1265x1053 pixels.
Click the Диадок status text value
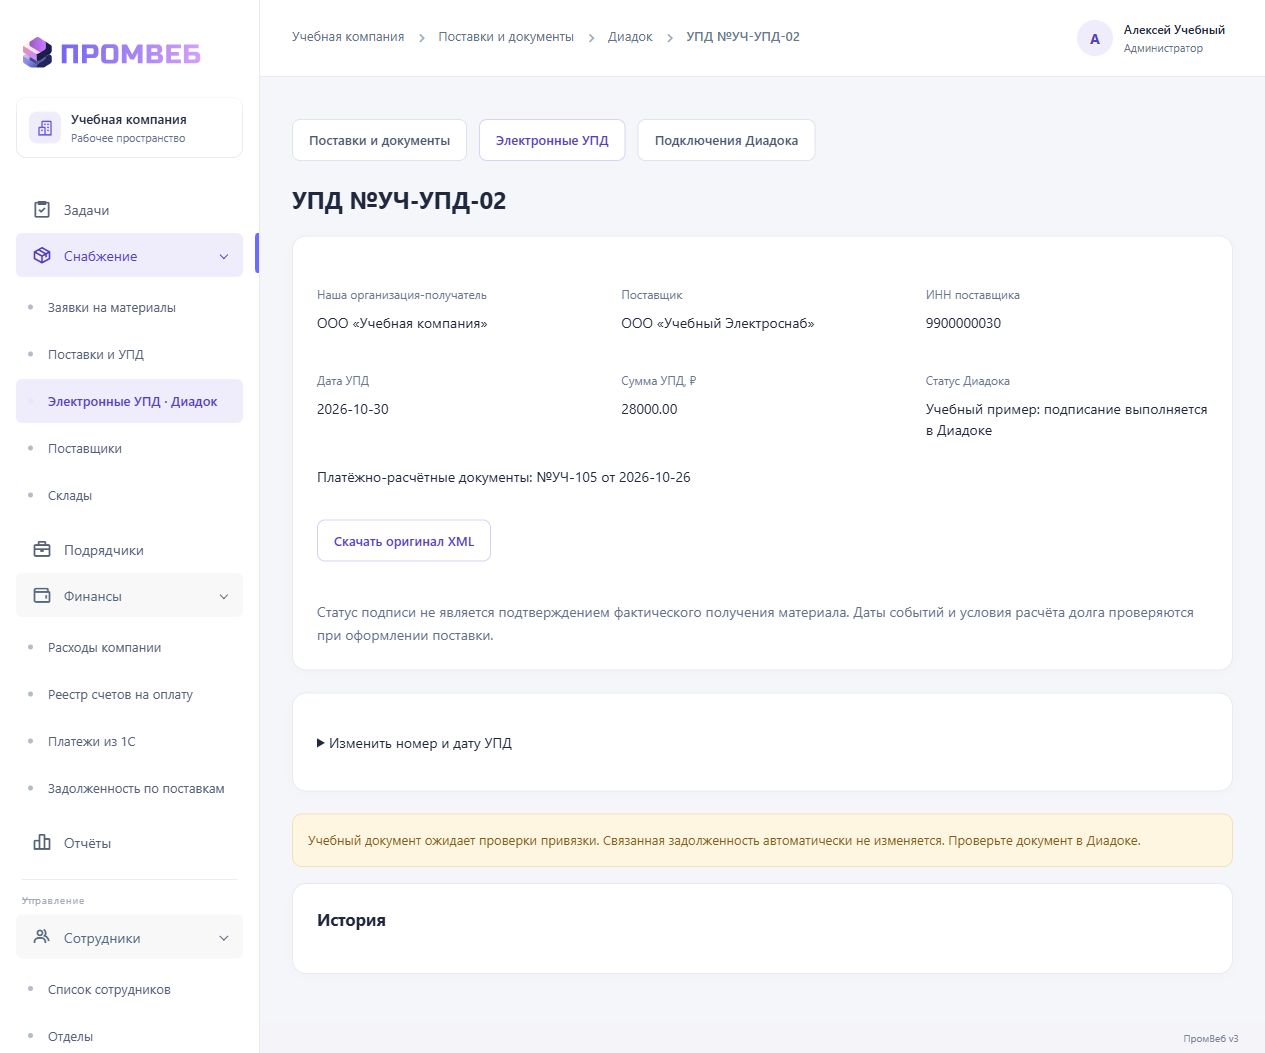(1066, 420)
